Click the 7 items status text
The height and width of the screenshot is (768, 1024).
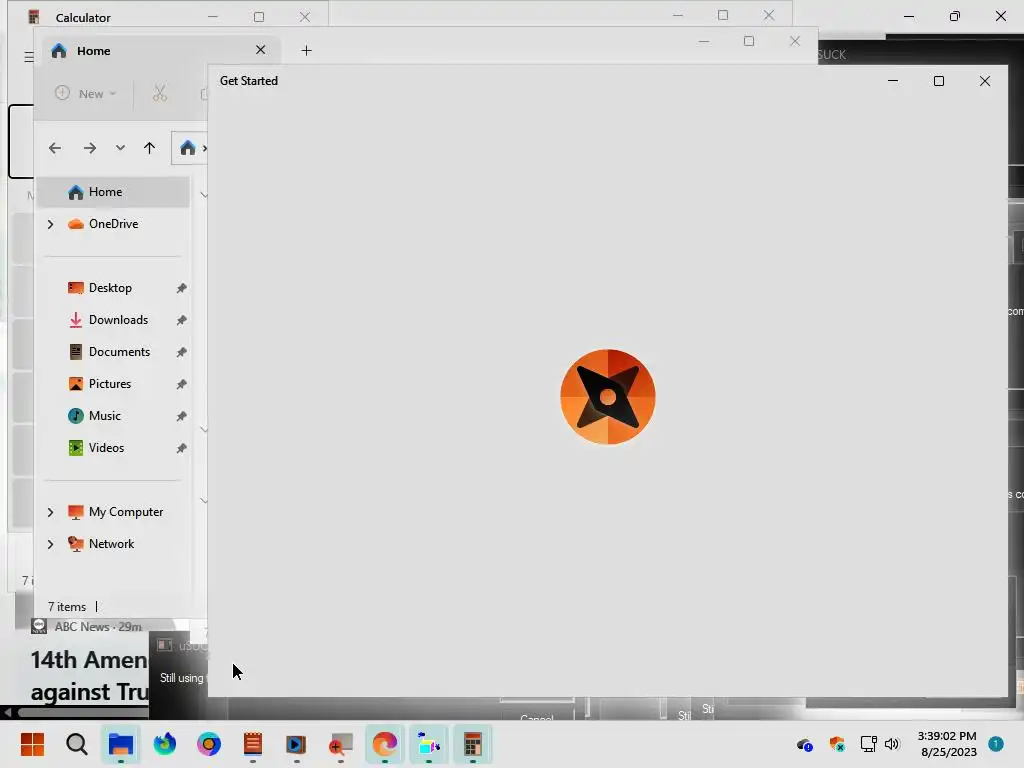(x=67, y=607)
